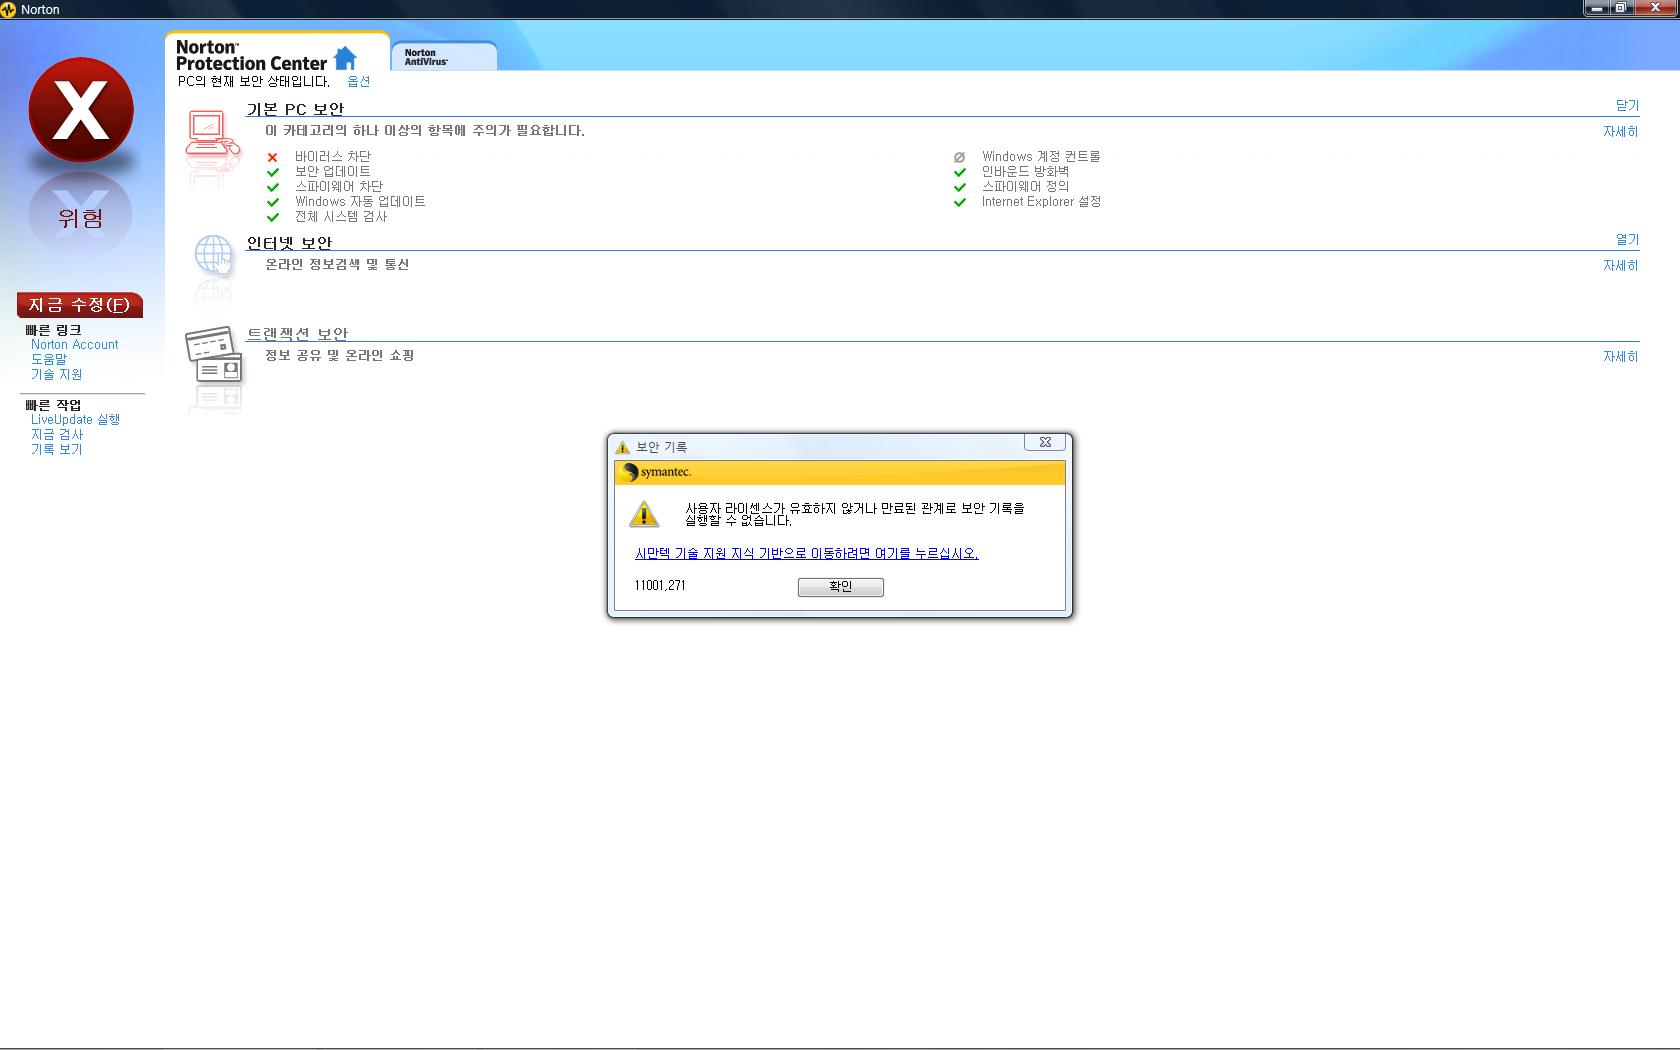1680x1050 pixels.
Task: Click the 지금 수정(F) fix now button
Action: [x=80, y=305]
